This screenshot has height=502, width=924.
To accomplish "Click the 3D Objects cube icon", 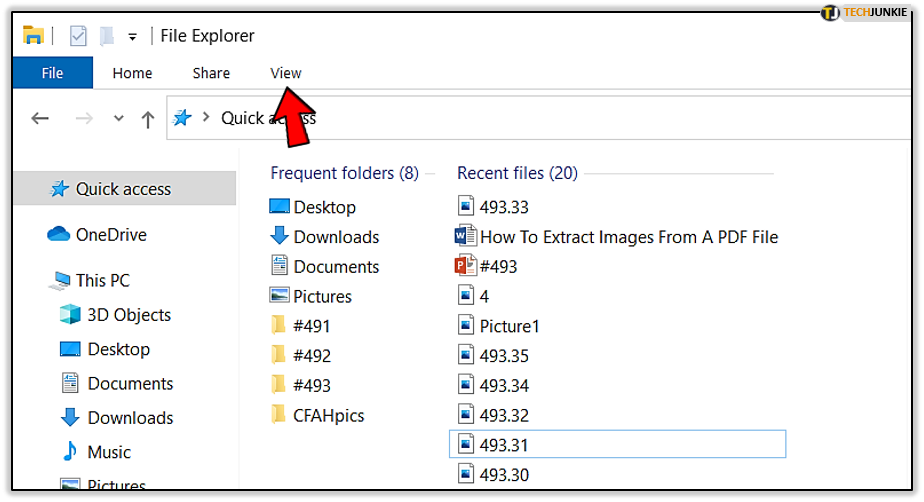I will click(x=70, y=314).
